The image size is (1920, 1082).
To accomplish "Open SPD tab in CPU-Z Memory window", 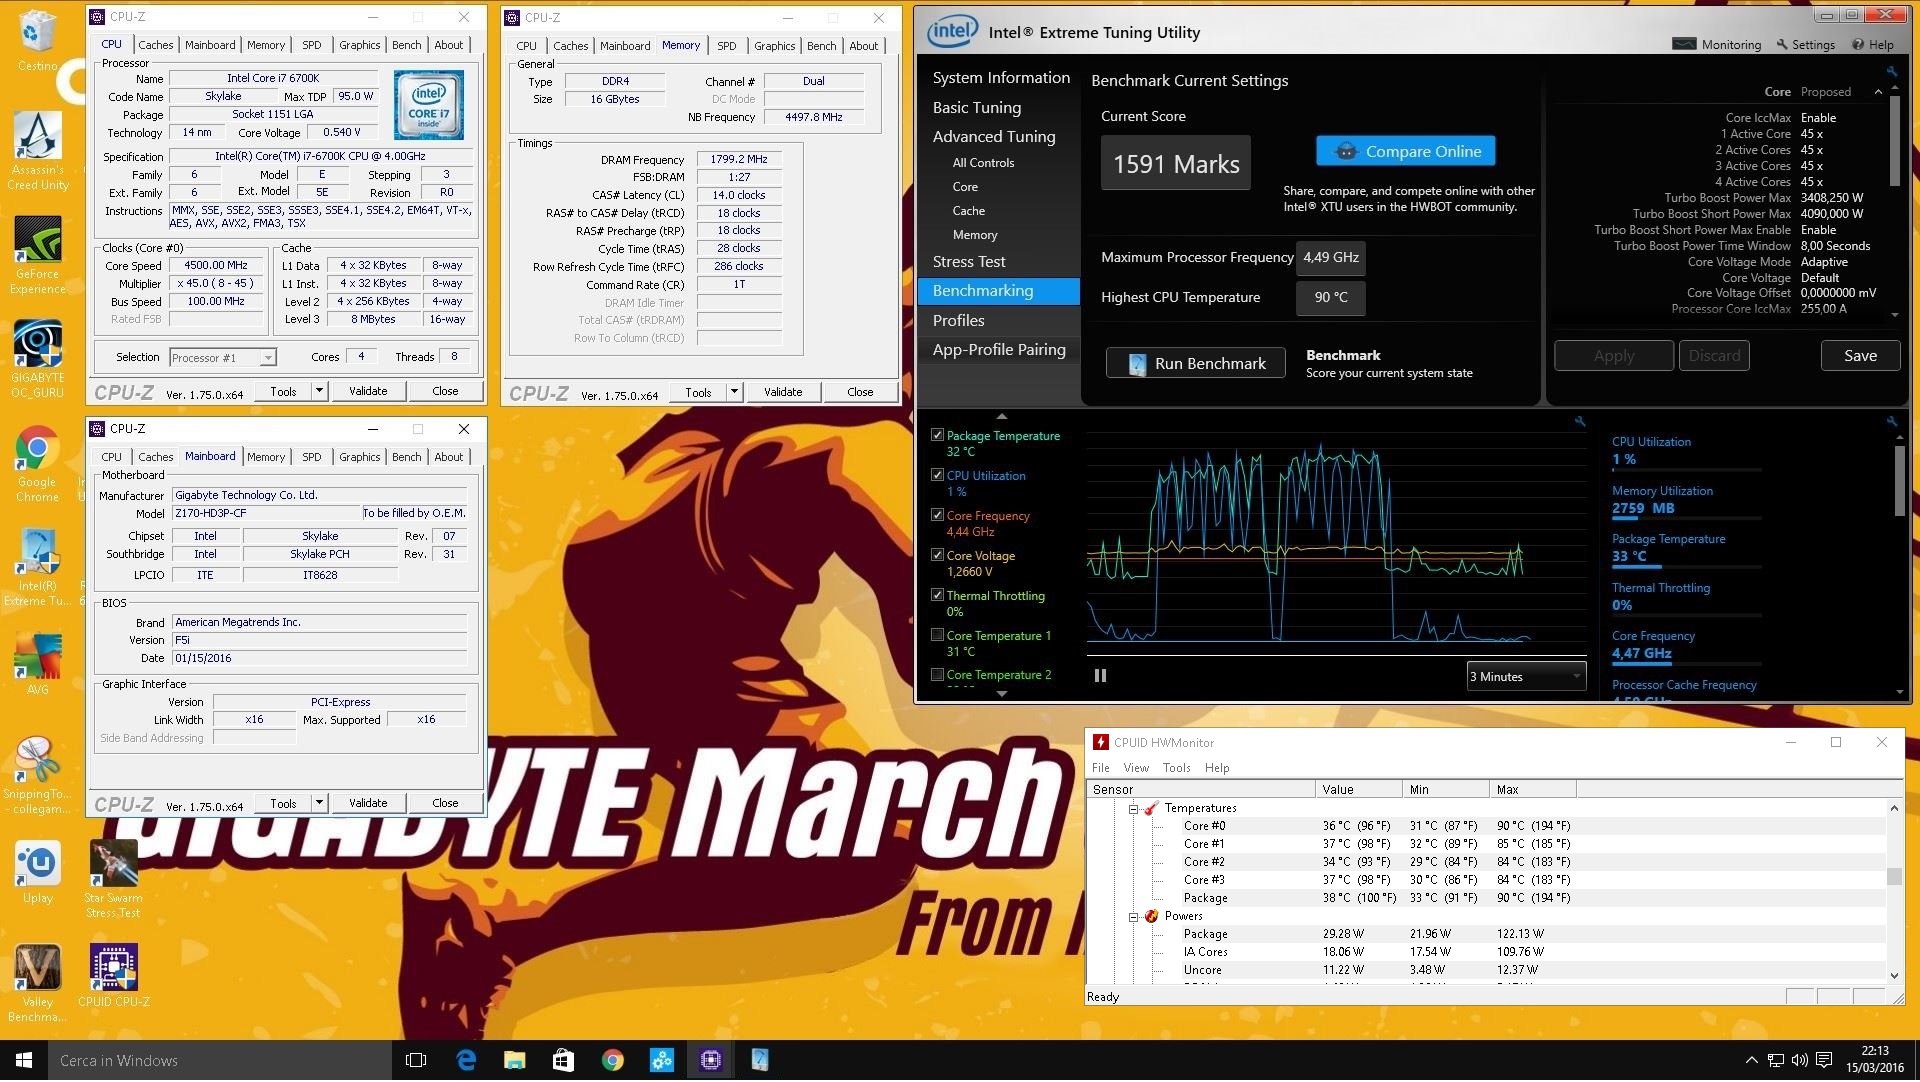I will click(x=727, y=46).
